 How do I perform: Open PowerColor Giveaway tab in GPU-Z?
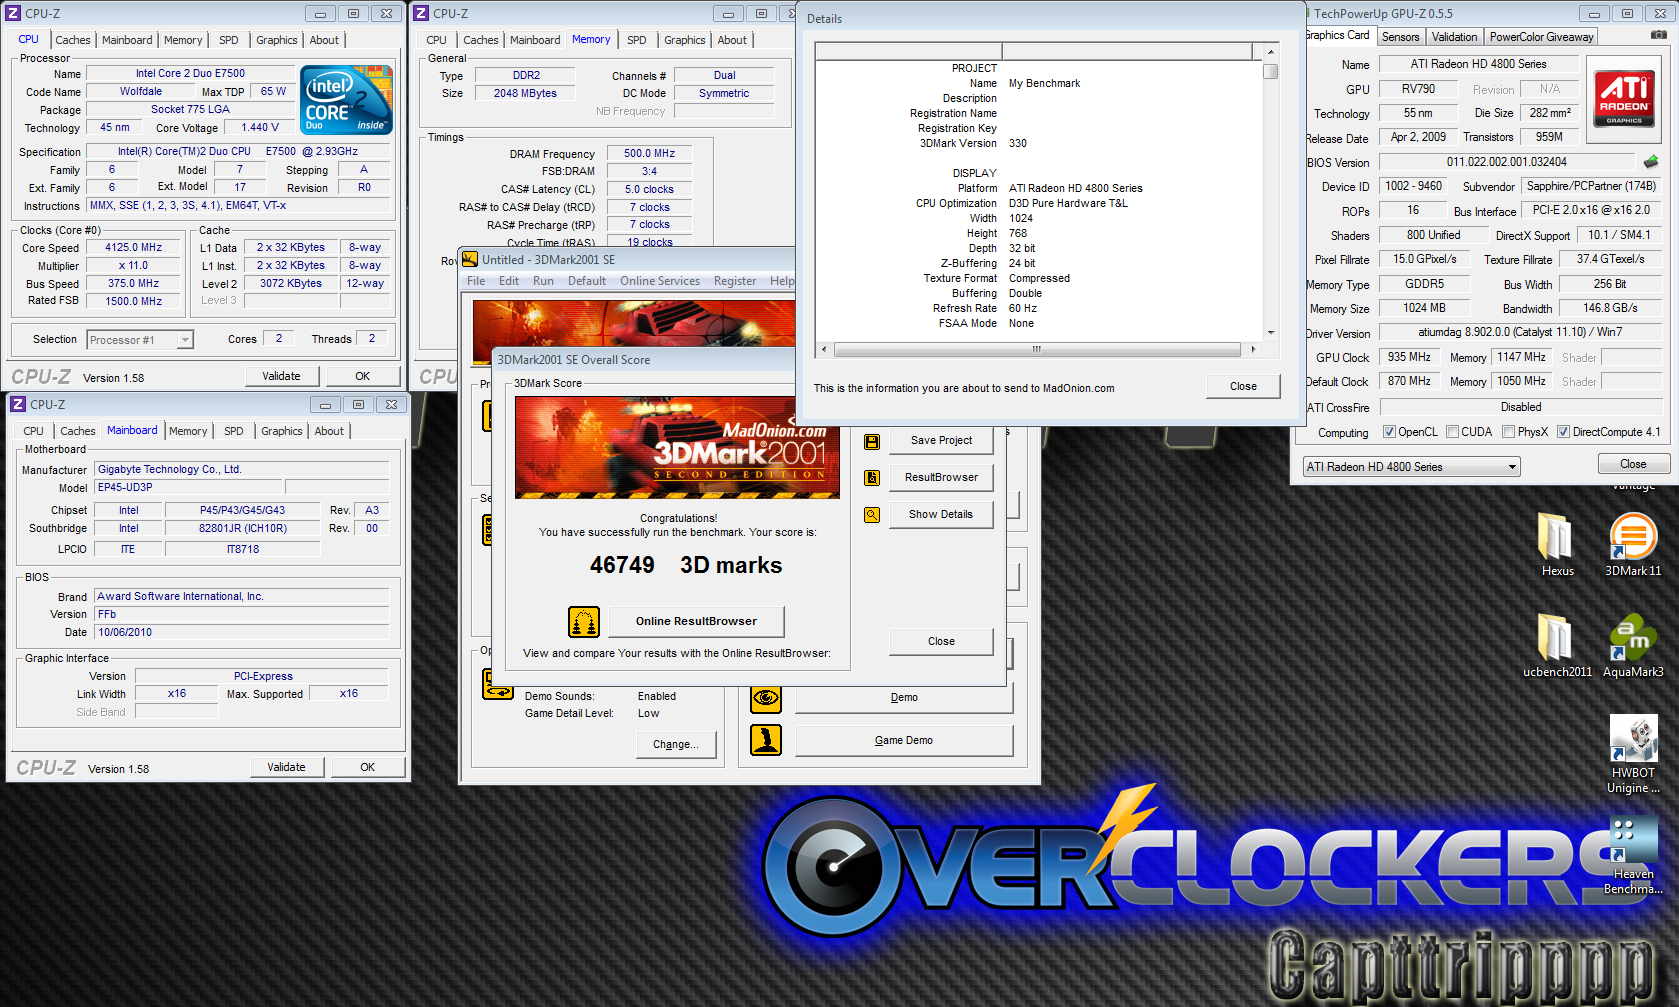[x=1541, y=37]
